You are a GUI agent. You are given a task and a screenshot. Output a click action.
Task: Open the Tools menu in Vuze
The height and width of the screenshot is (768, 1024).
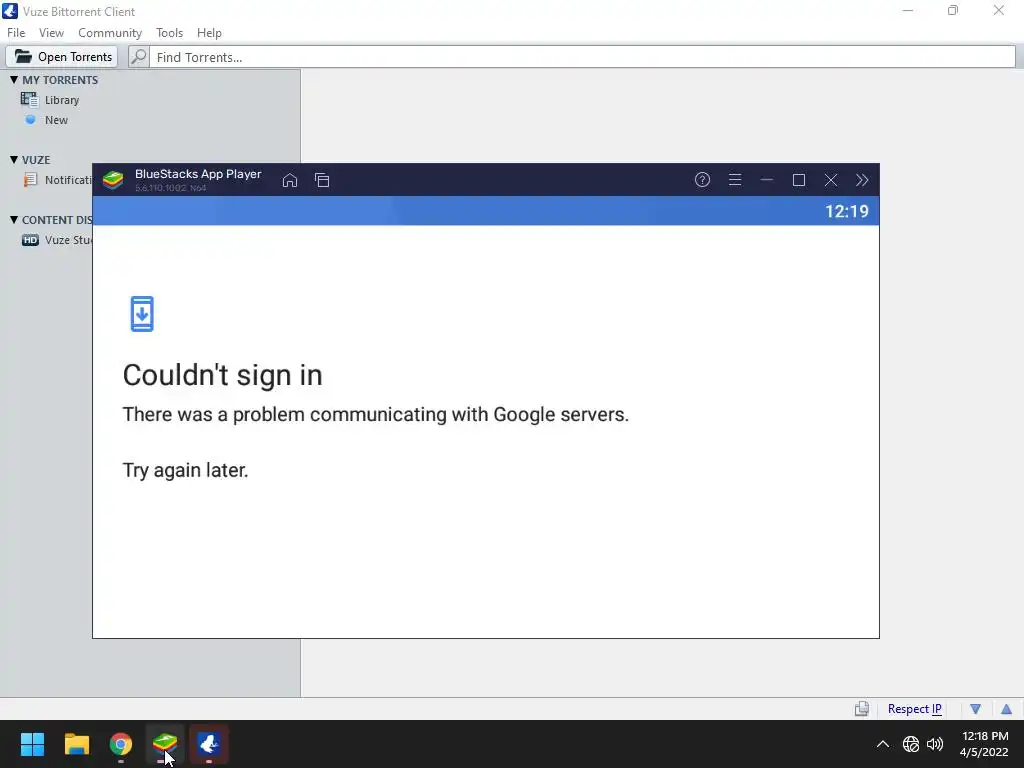click(x=169, y=33)
